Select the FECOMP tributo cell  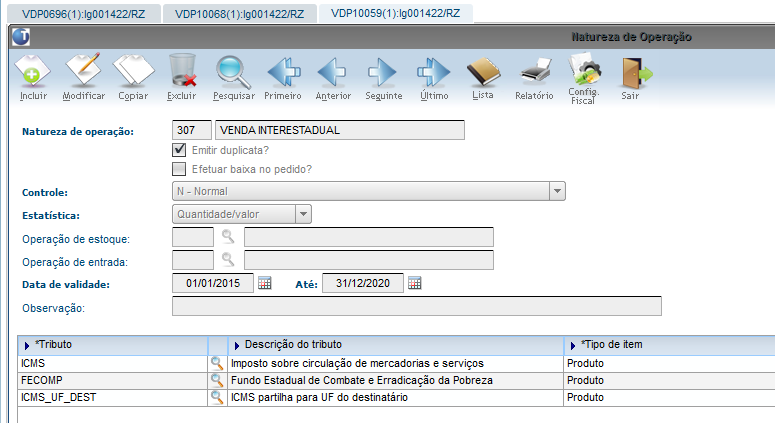113,380
